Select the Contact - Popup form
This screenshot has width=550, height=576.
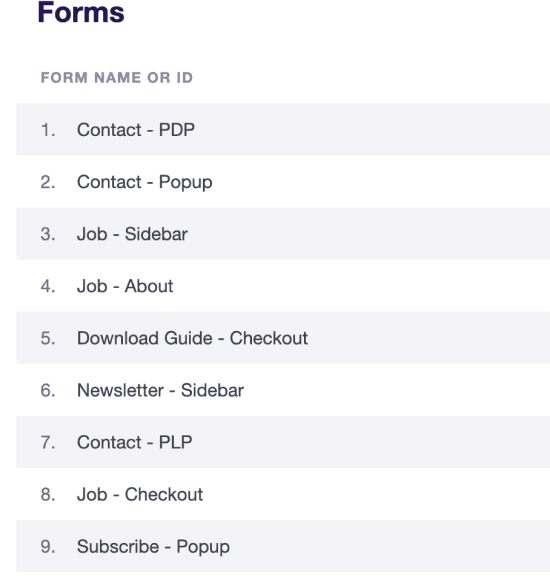[x=283, y=181]
